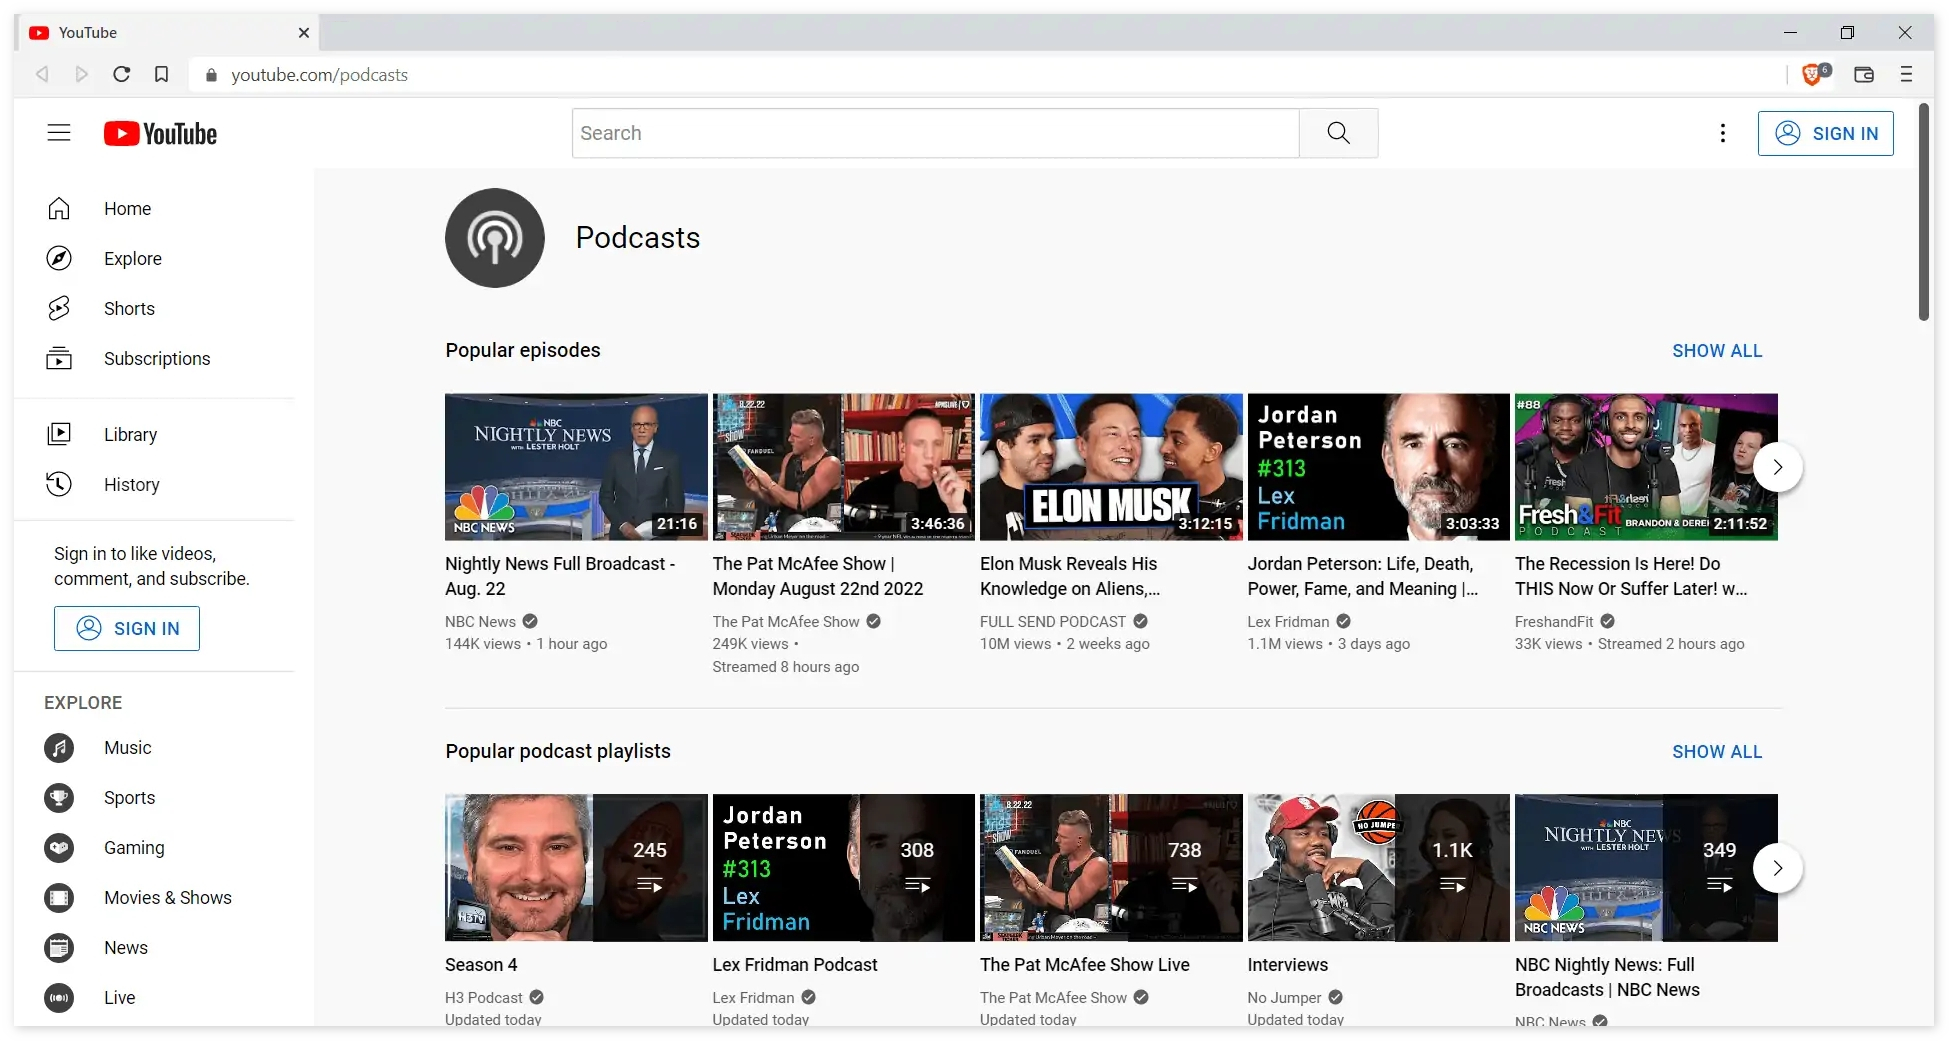Click SIGN IN in top right

pyautogui.click(x=1825, y=133)
